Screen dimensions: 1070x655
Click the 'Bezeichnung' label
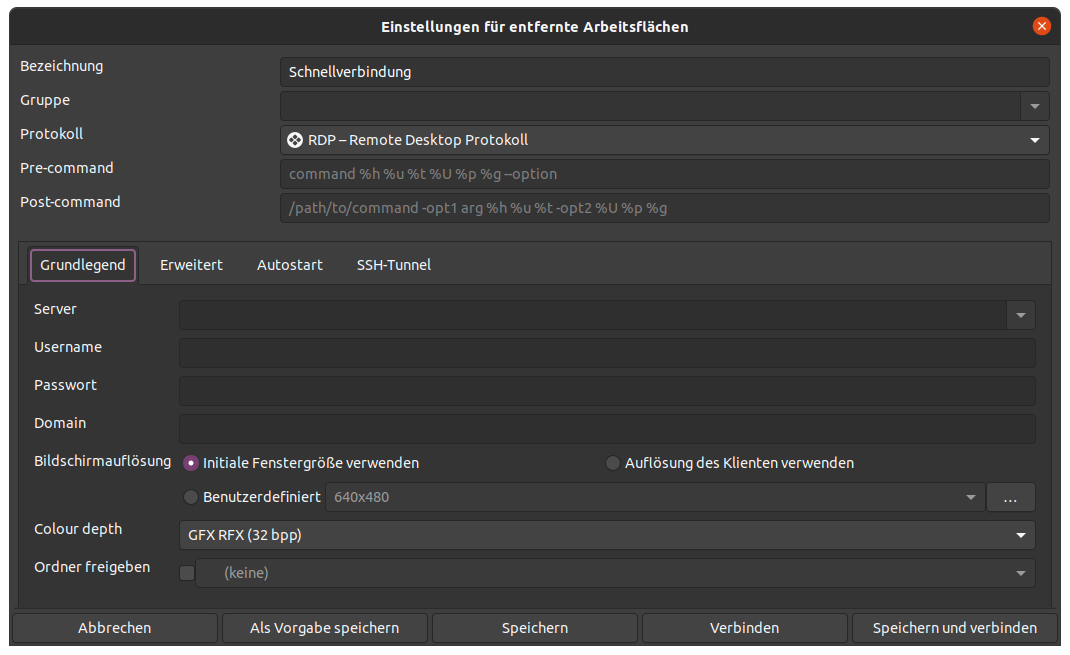[x=61, y=66]
